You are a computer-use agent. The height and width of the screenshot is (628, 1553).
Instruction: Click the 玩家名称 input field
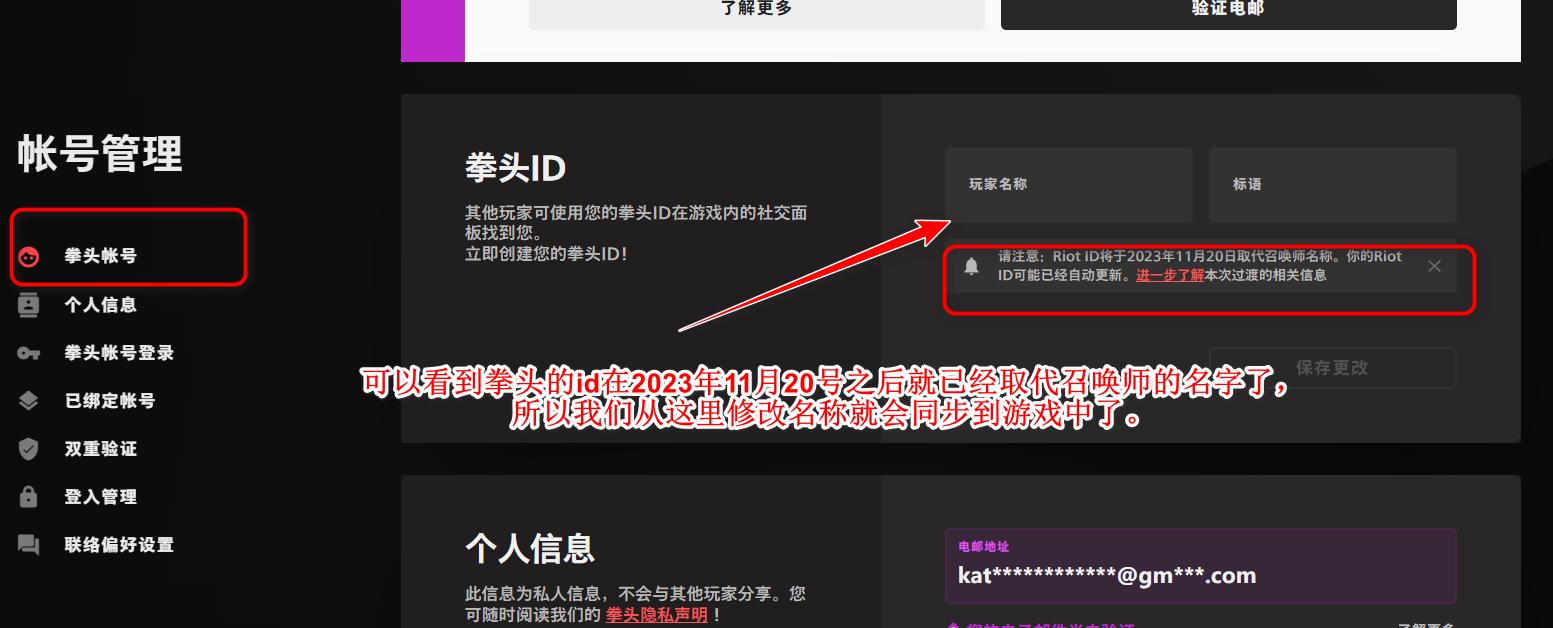pos(1068,185)
